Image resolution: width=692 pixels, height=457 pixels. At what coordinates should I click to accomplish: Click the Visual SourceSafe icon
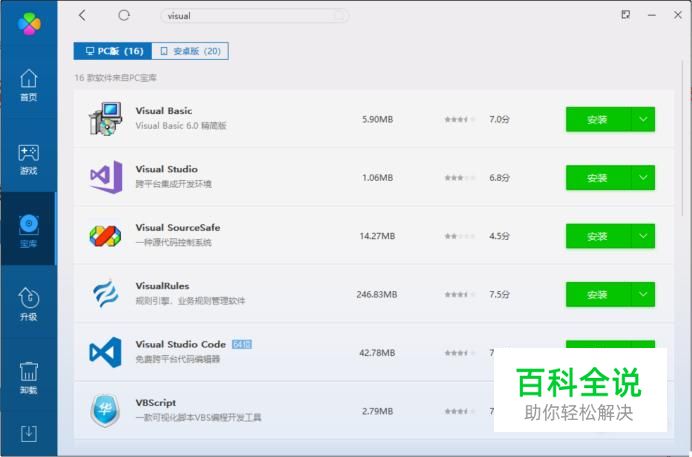click(105, 236)
